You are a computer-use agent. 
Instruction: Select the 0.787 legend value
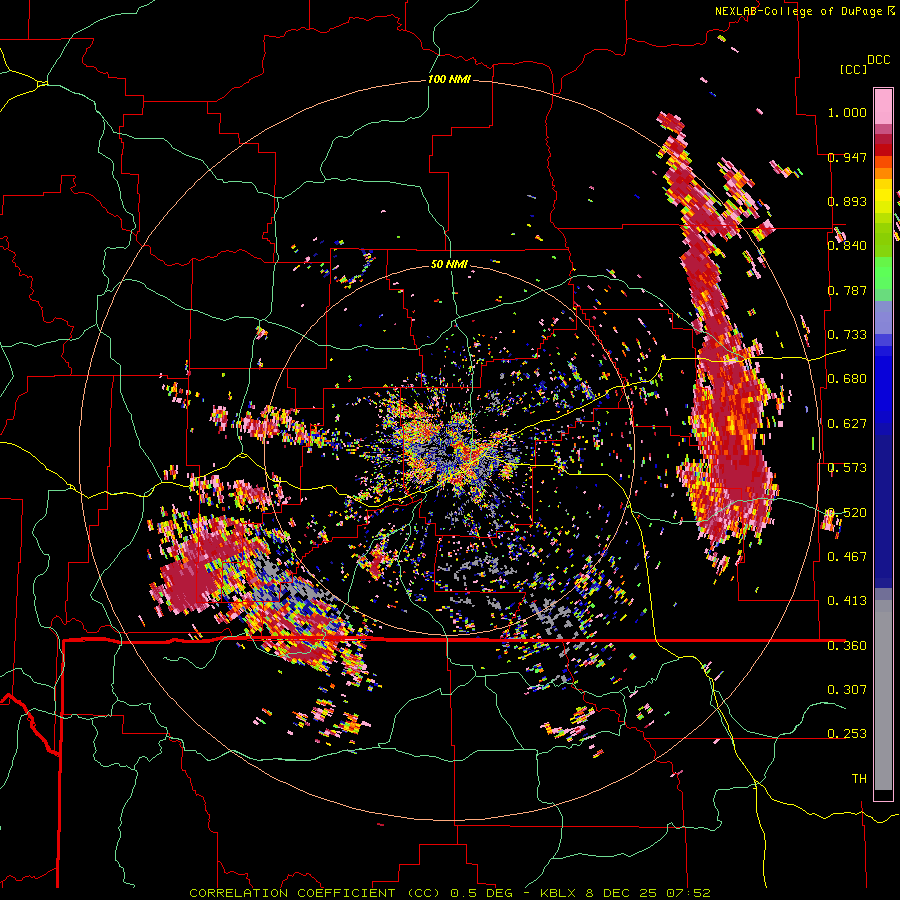pos(847,290)
